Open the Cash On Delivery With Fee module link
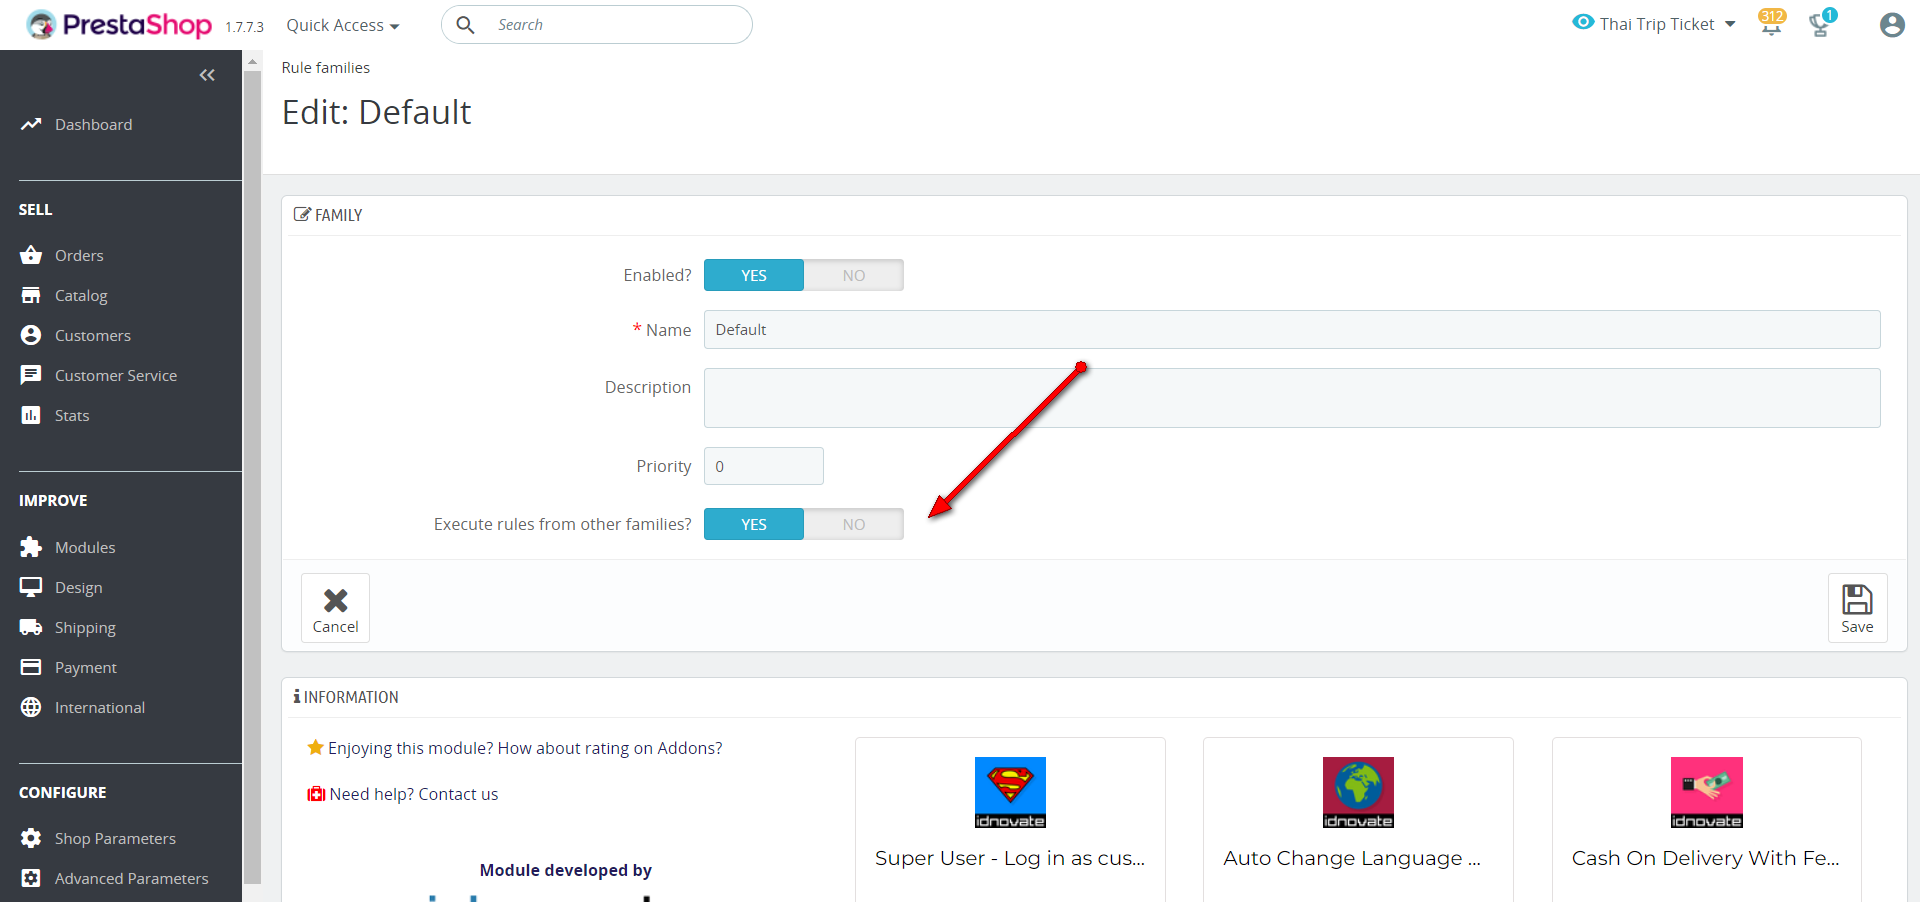 pos(1706,858)
